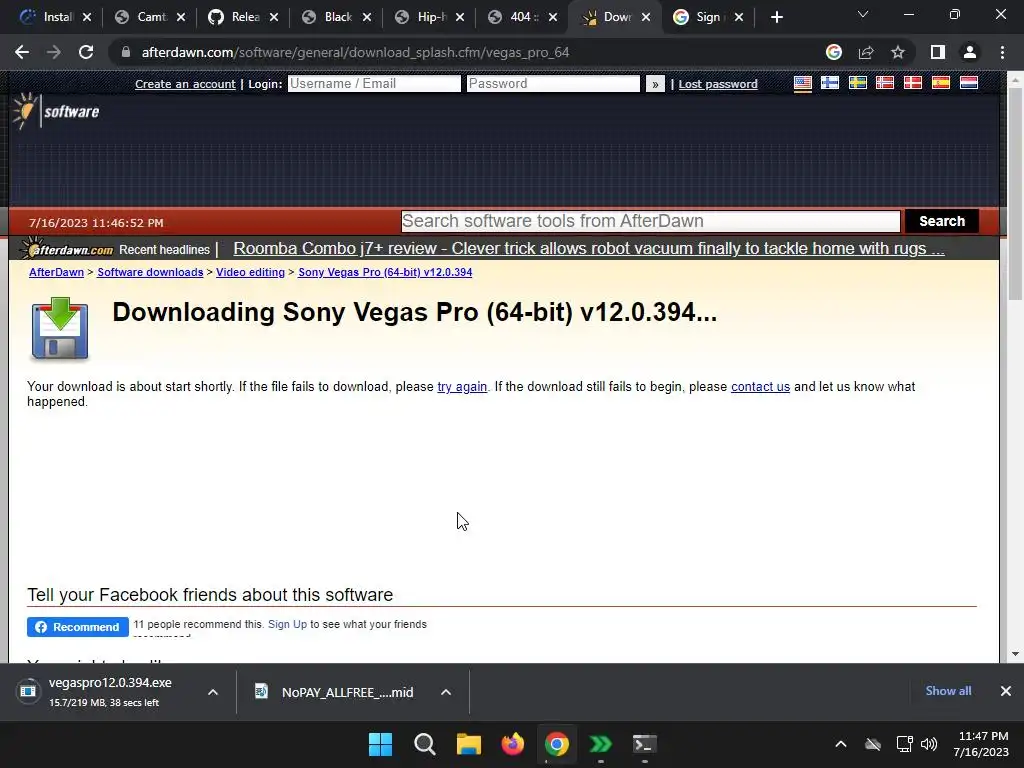Click the AfterDawn software logo
Viewport: 1024px width, 768px height.
56,111
